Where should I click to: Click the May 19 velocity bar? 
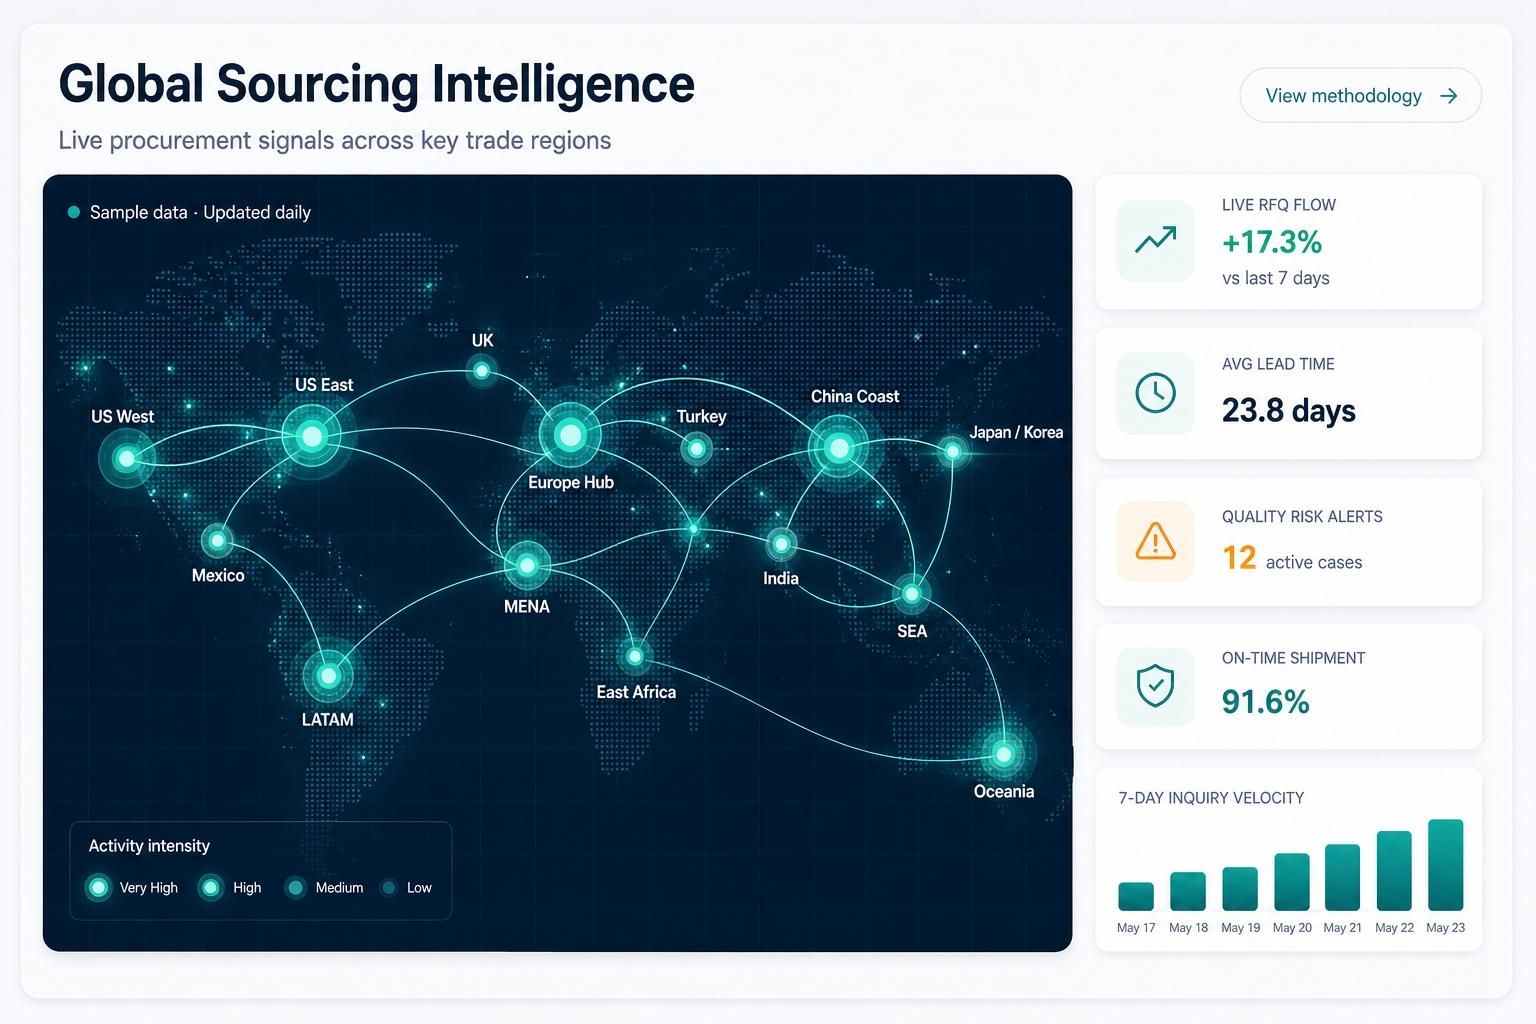(x=1240, y=888)
